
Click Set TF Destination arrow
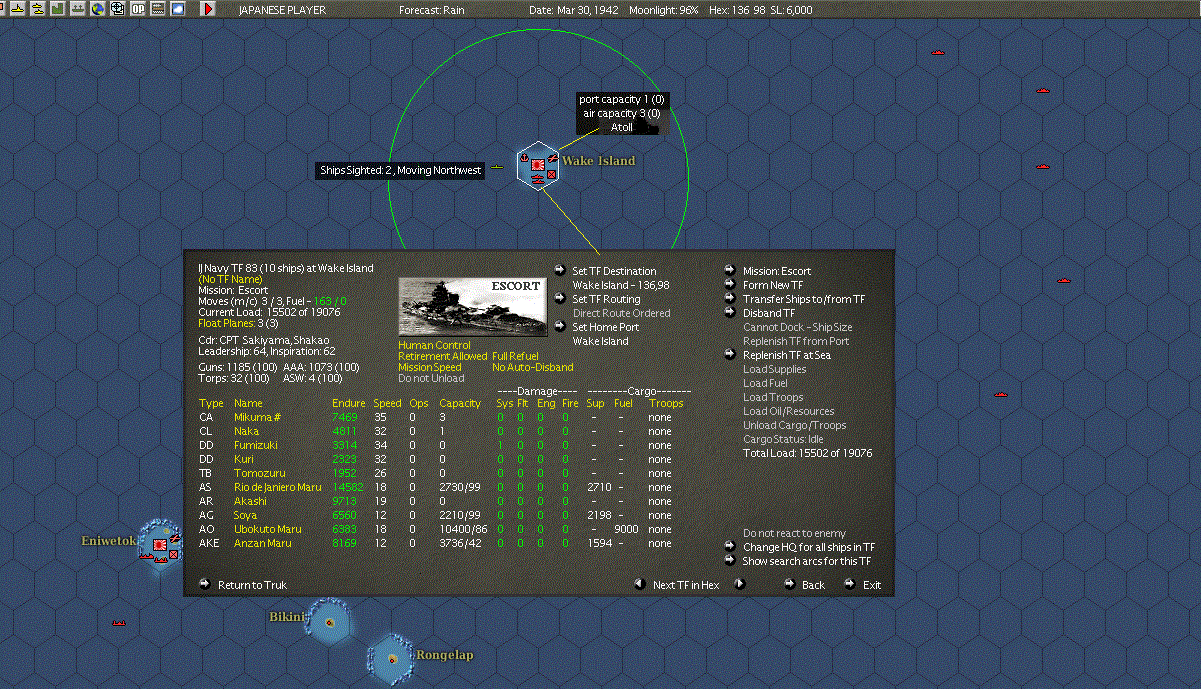coord(560,271)
